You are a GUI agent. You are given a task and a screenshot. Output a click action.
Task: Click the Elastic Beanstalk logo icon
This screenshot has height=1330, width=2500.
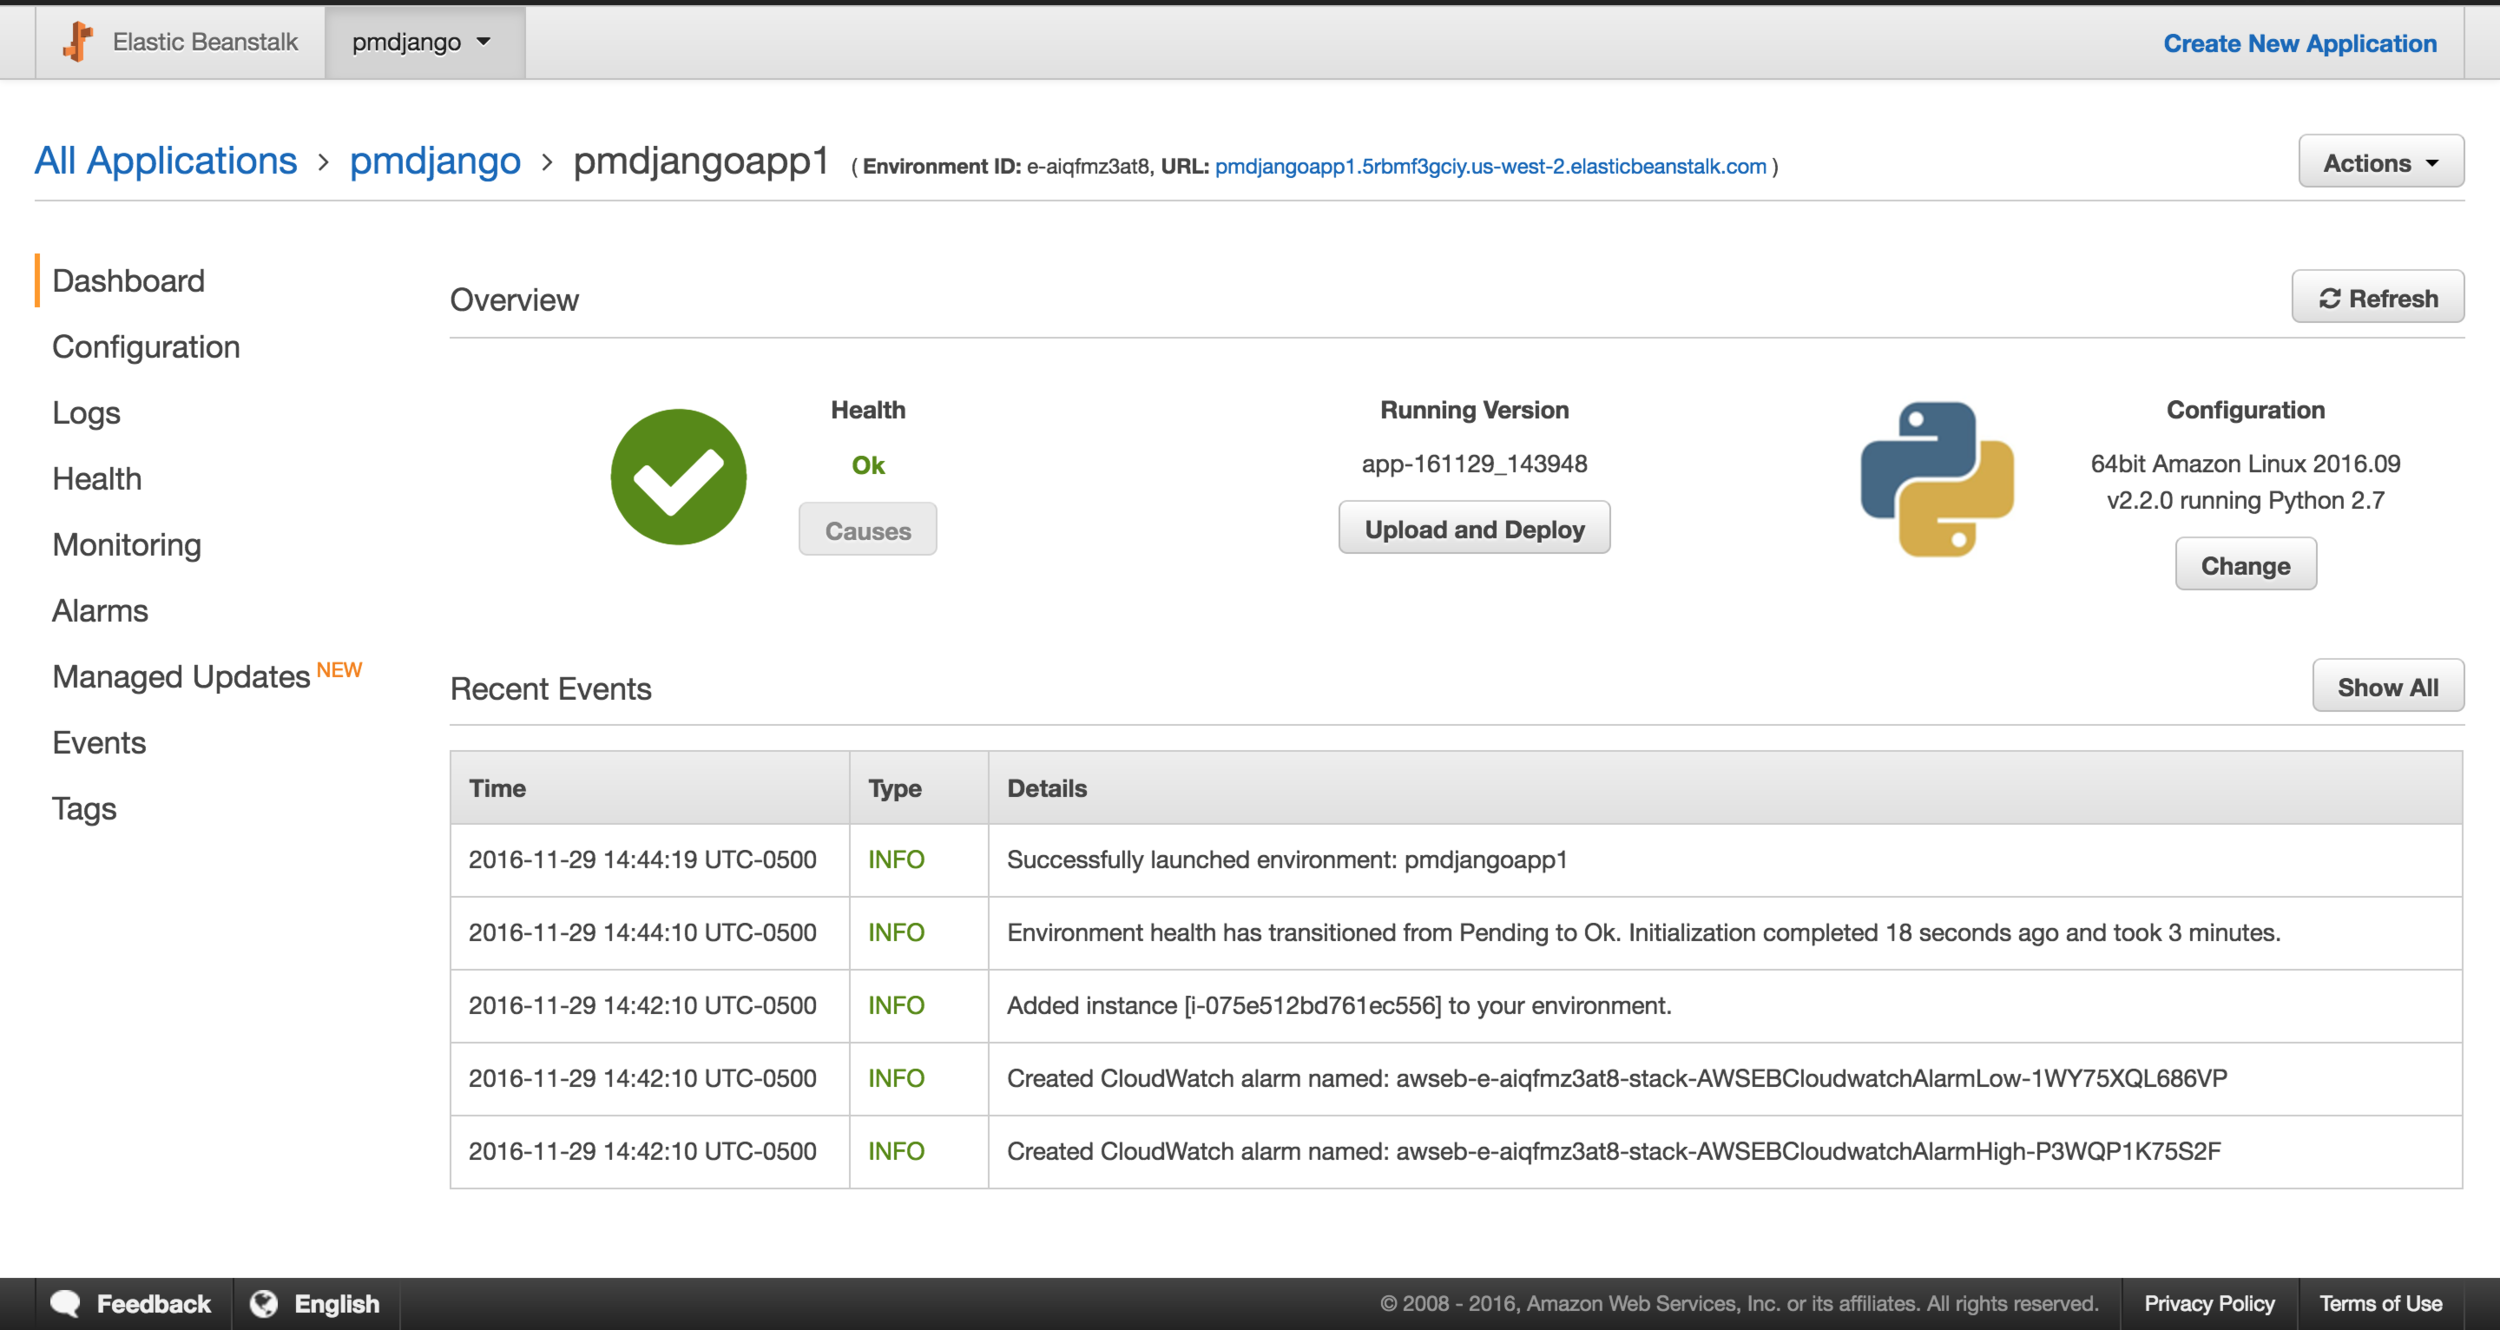(x=78, y=42)
